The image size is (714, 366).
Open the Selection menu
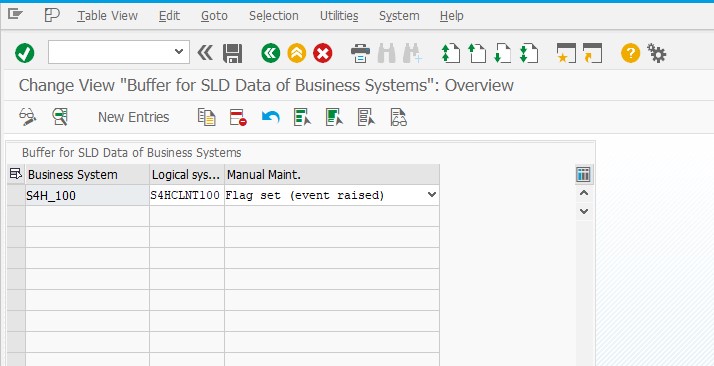[274, 16]
